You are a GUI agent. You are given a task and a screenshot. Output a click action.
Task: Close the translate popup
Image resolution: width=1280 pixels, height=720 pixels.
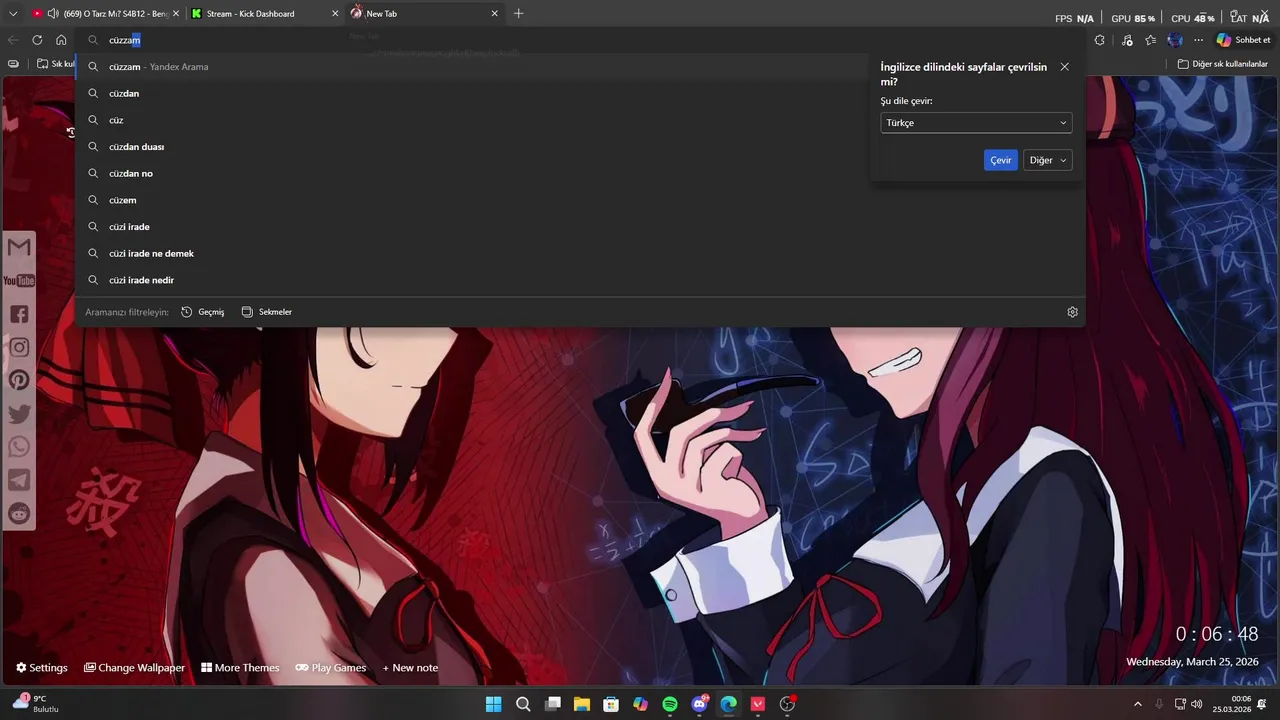(1064, 67)
